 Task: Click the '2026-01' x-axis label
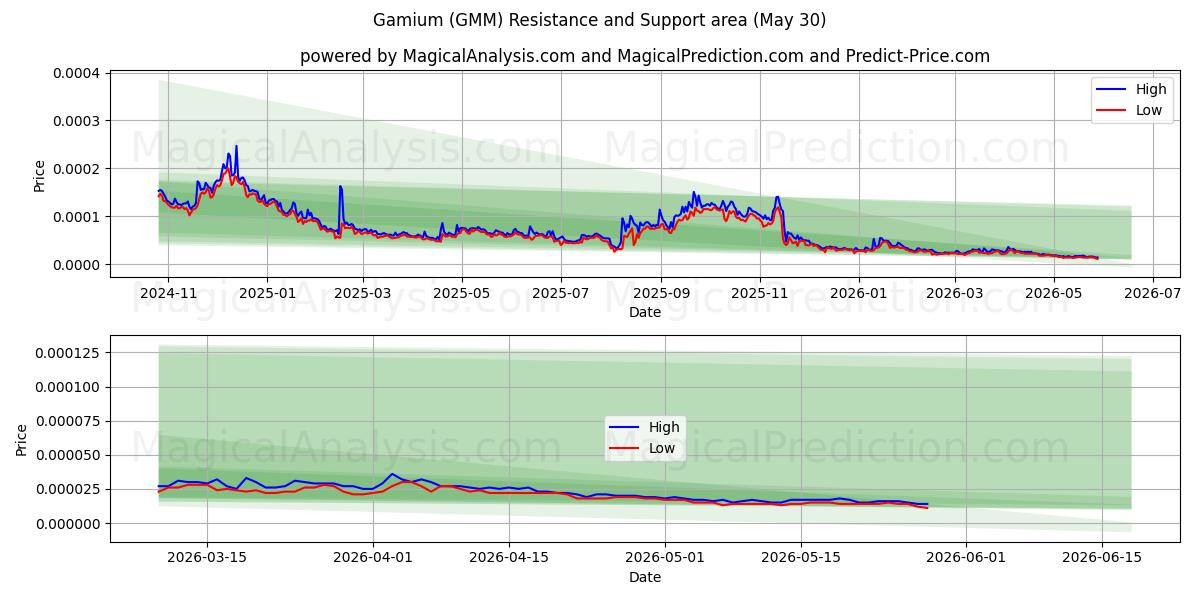[859, 293]
